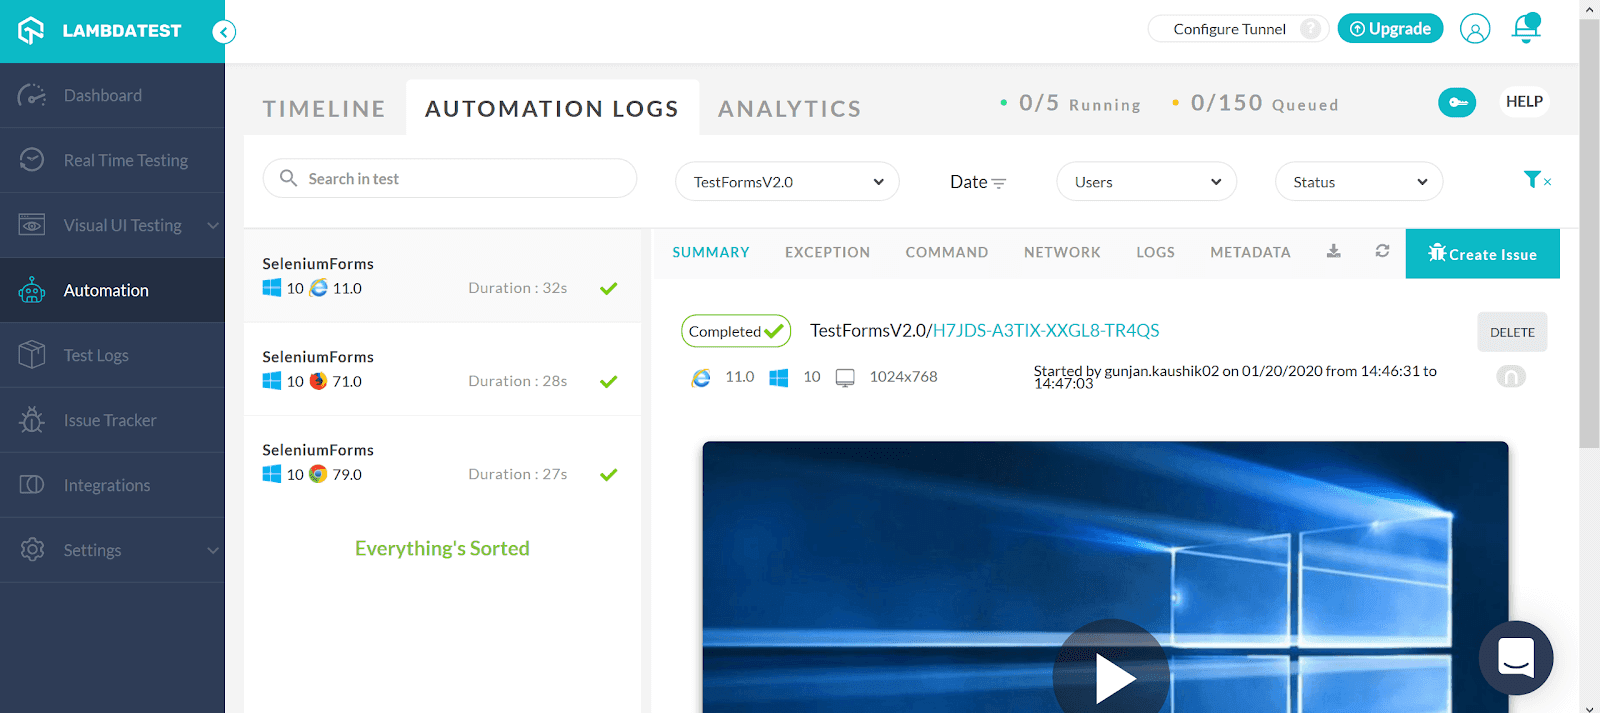1600x713 pixels.
Task: Delete the test with DELETE button
Action: pos(1512,333)
